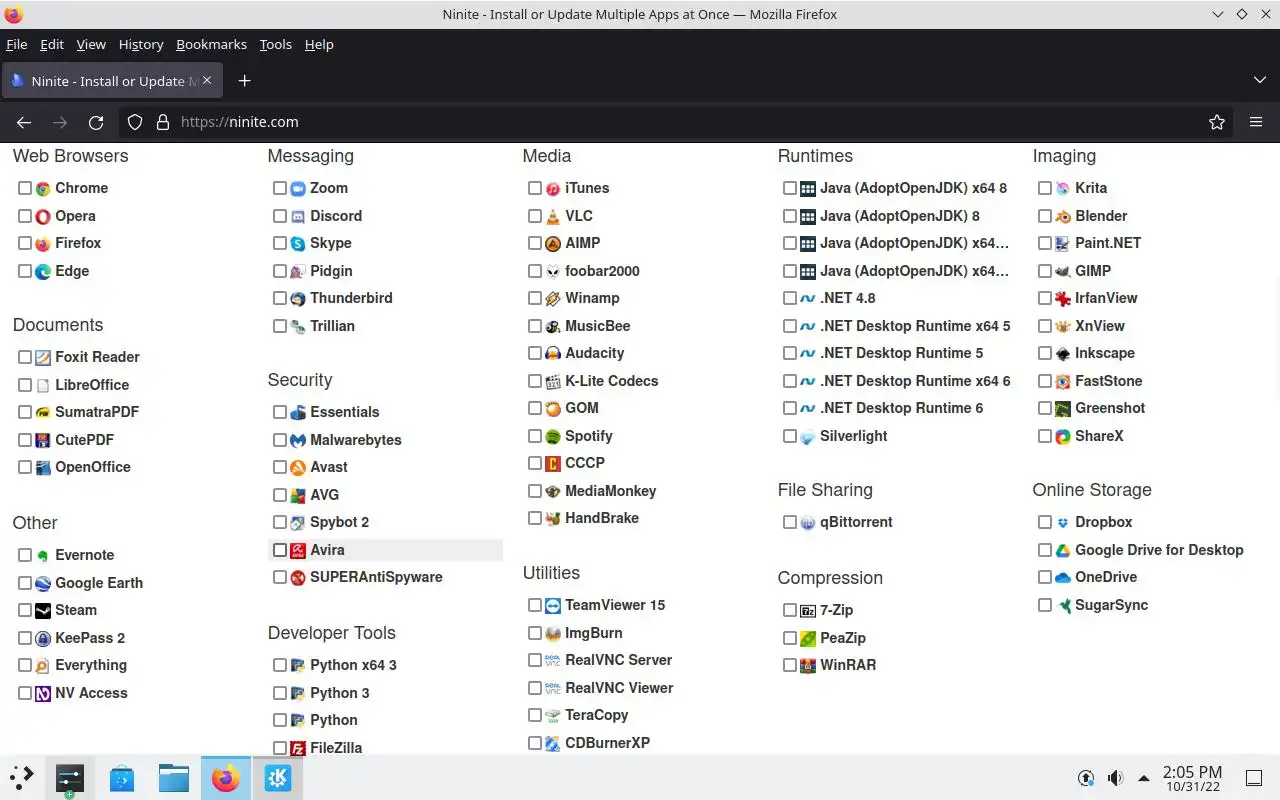Click the PeaZip label

click(843, 638)
